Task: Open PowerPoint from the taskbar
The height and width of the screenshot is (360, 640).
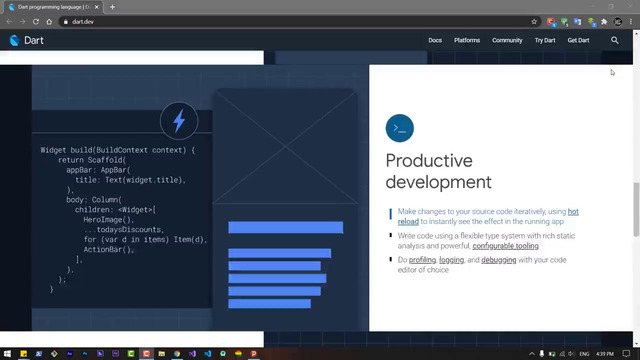Action: 253,353
